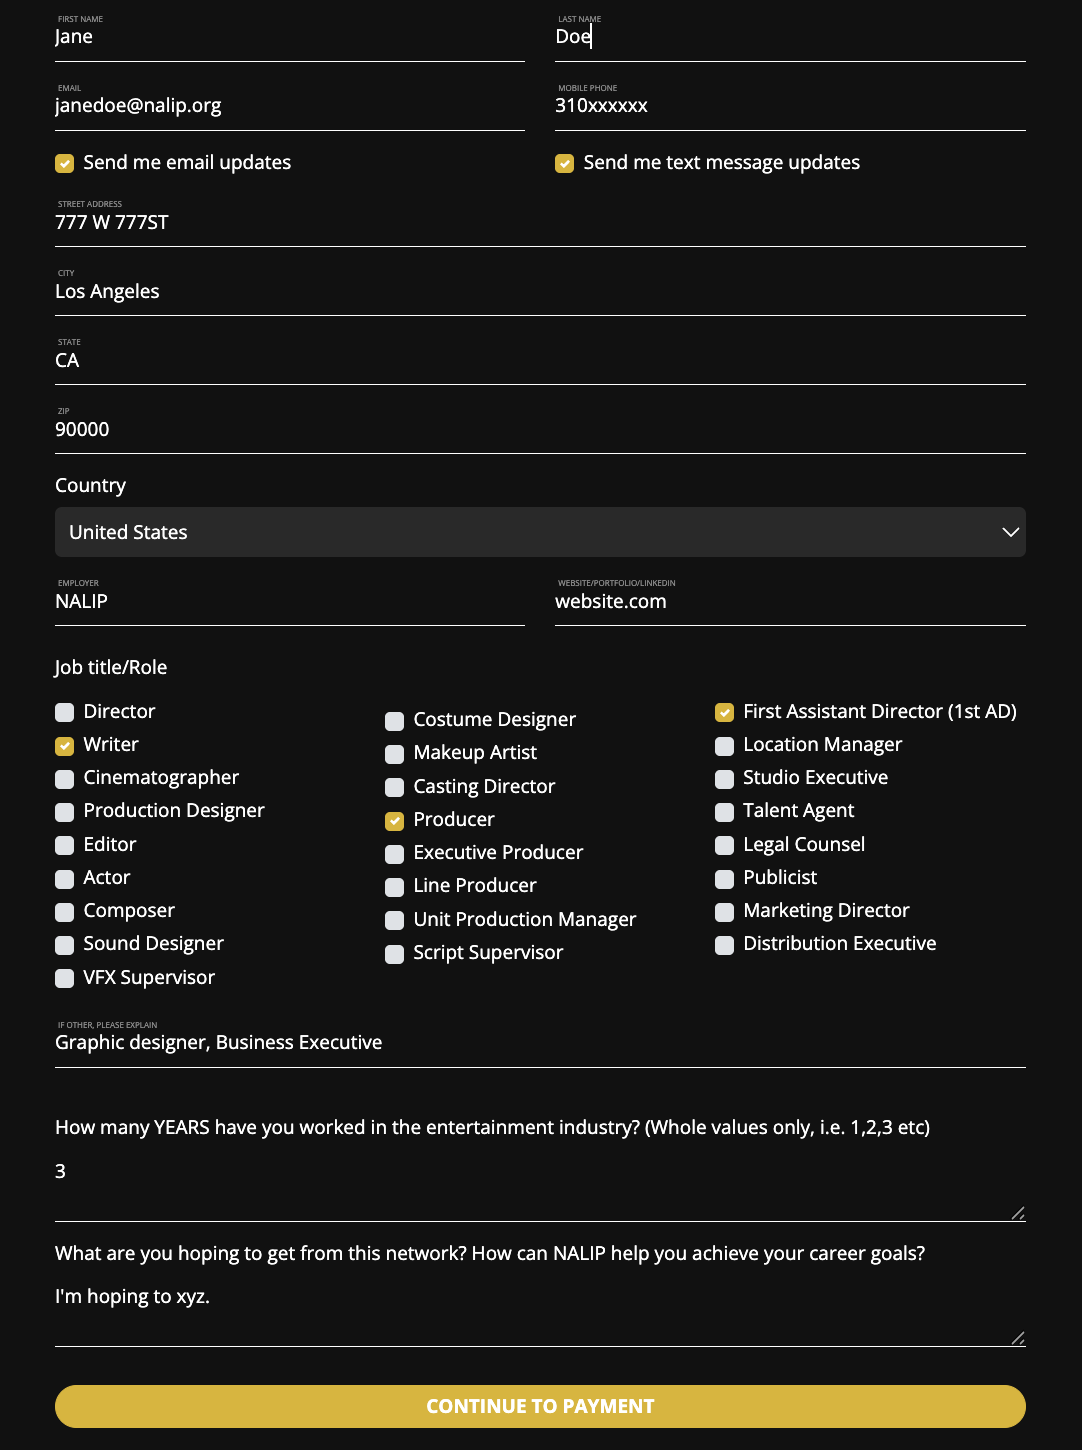Focus the Email field with janedoe@nalip.org
Viewport: 1082px width, 1450px height.
pos(289,106)
